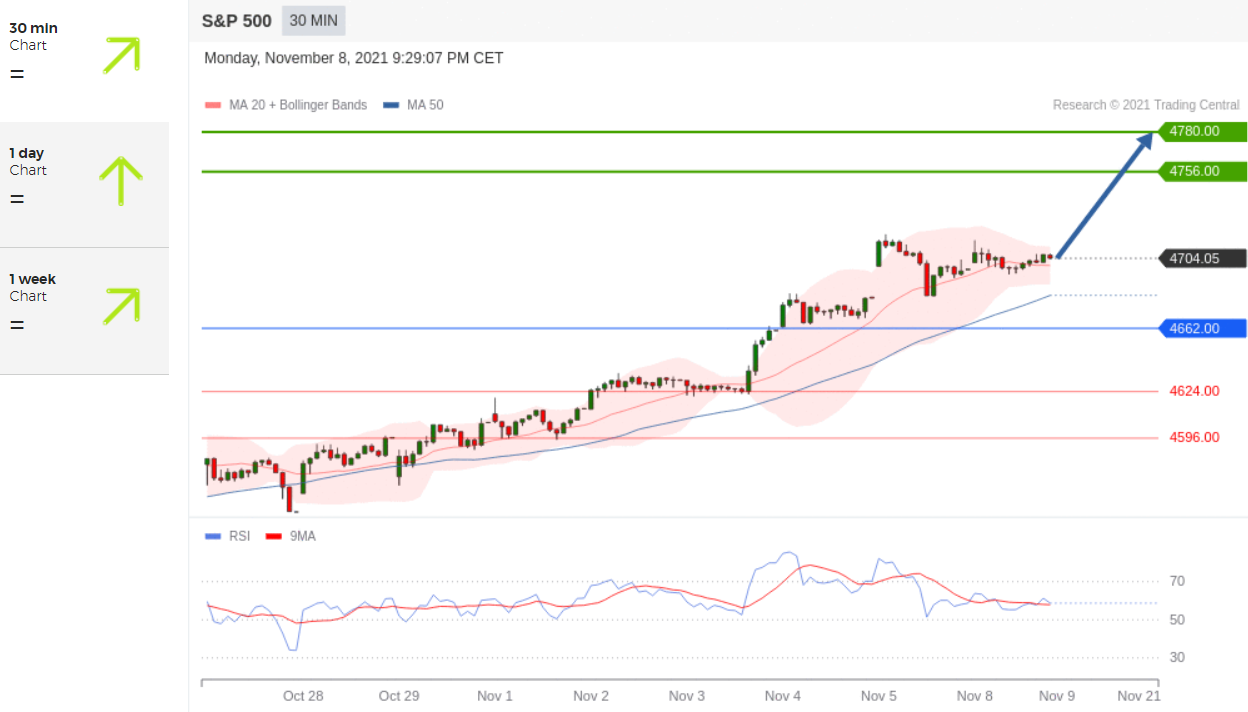Click the MA 50 legend swatch

click(x=391, y=105)
